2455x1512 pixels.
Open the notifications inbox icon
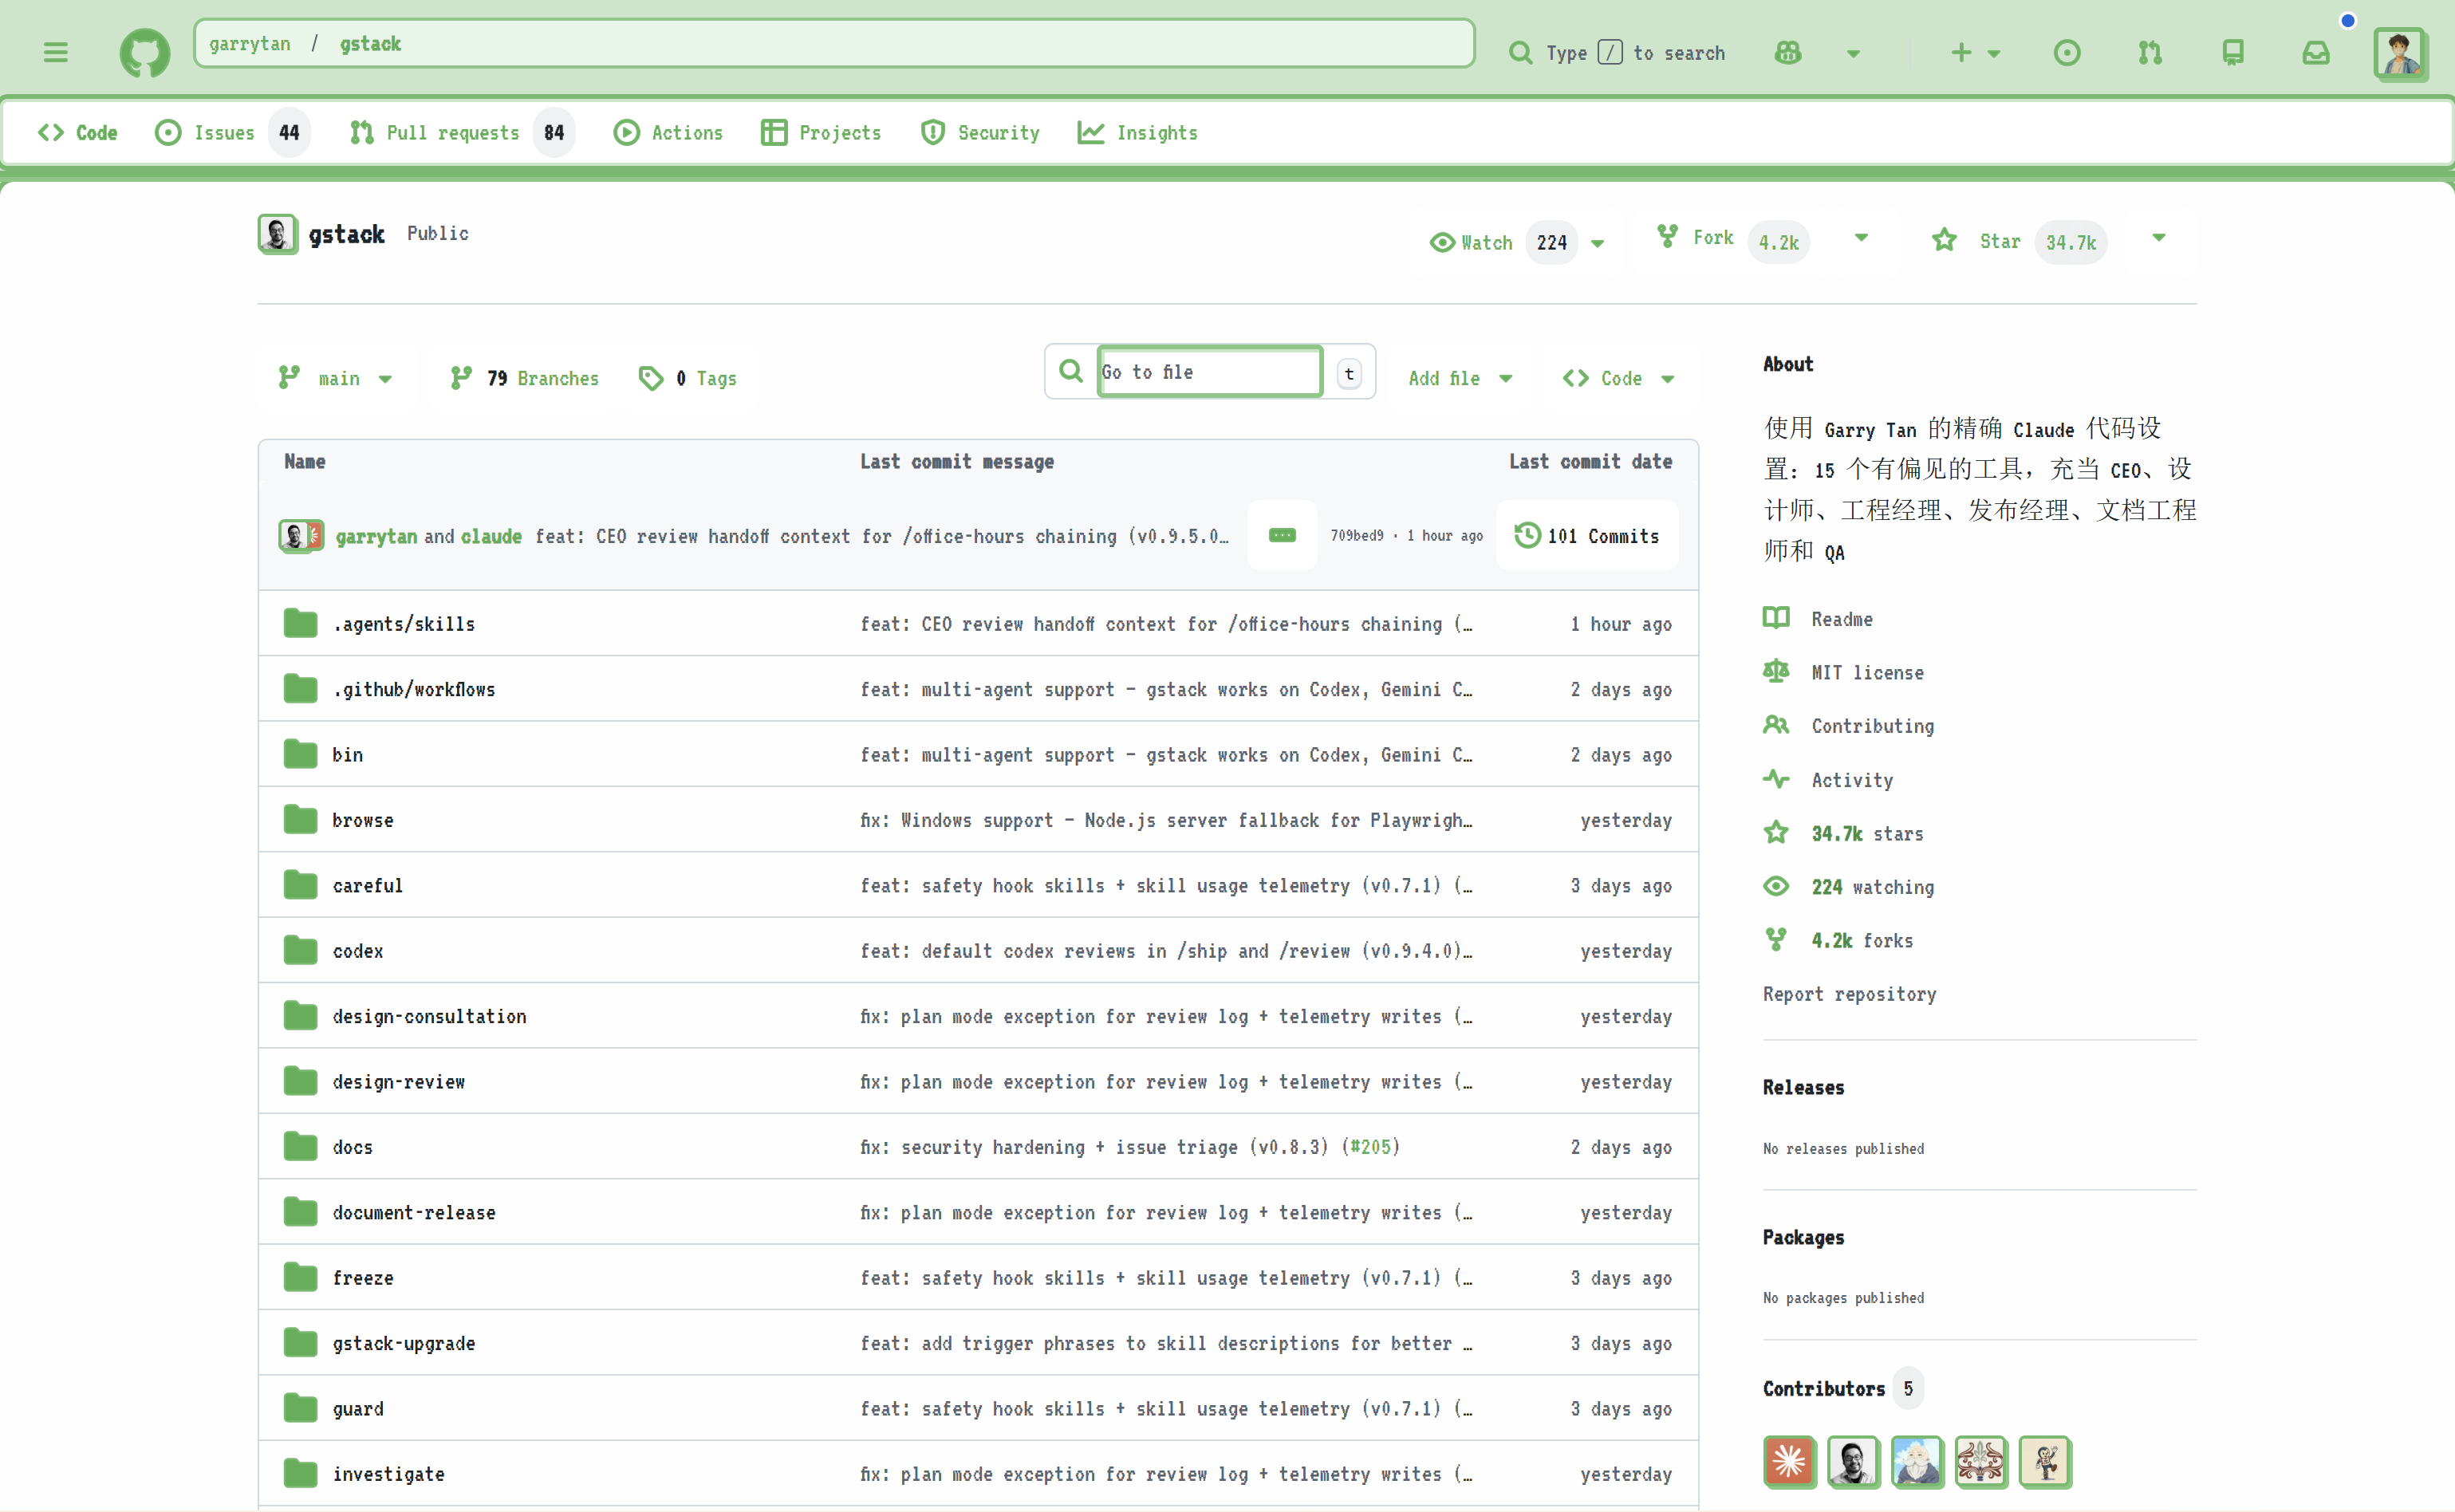[x=2315, y=52]
